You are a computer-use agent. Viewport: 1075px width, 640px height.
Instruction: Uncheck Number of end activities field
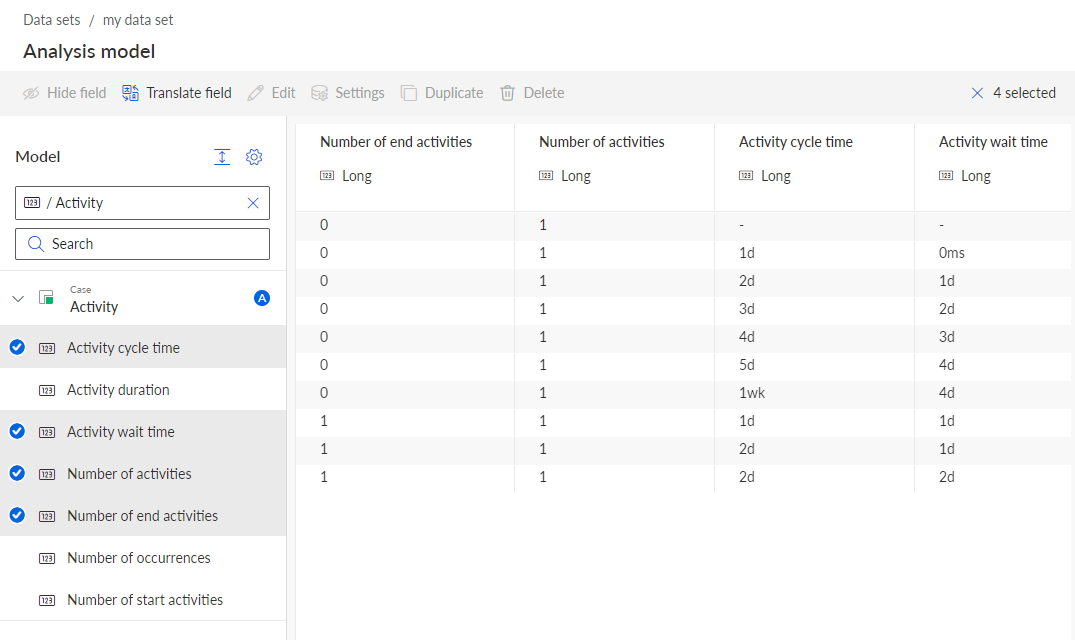coord(17,515)
